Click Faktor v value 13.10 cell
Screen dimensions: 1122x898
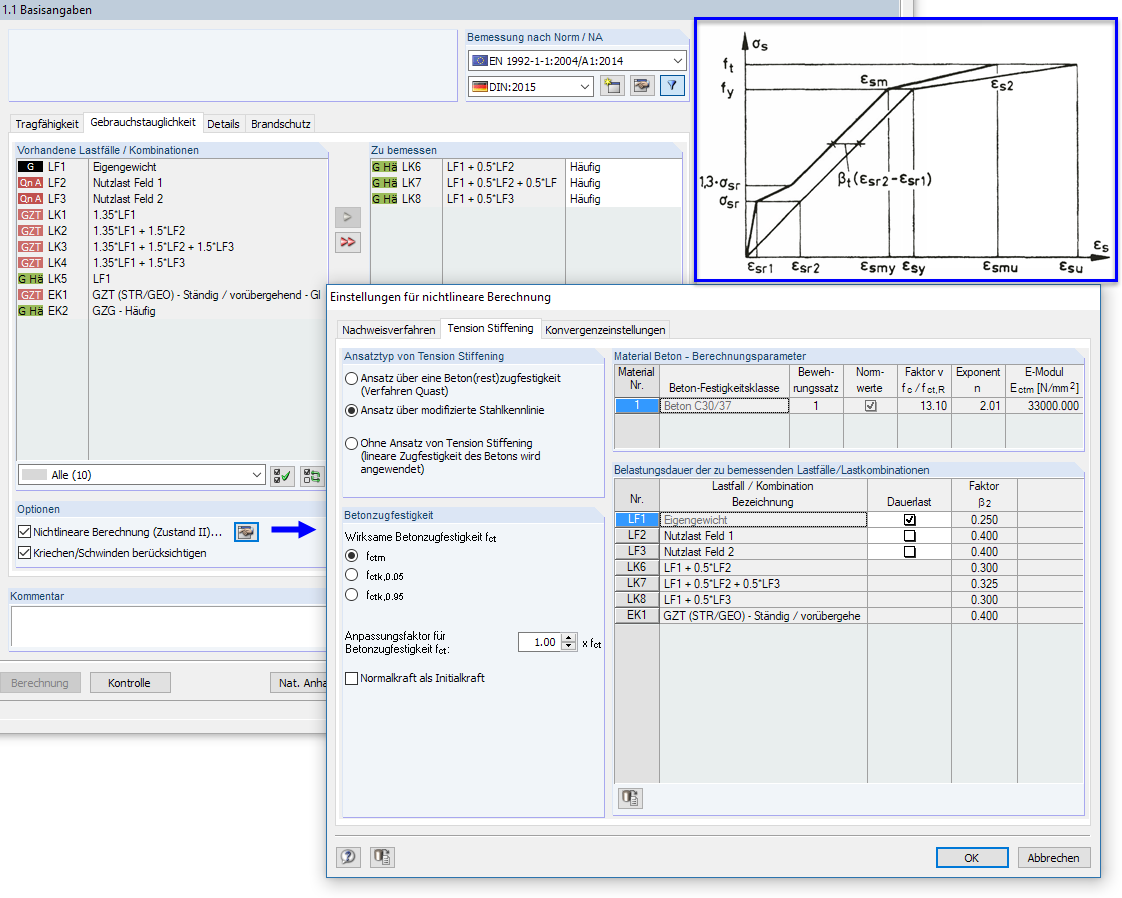[924, 406]
